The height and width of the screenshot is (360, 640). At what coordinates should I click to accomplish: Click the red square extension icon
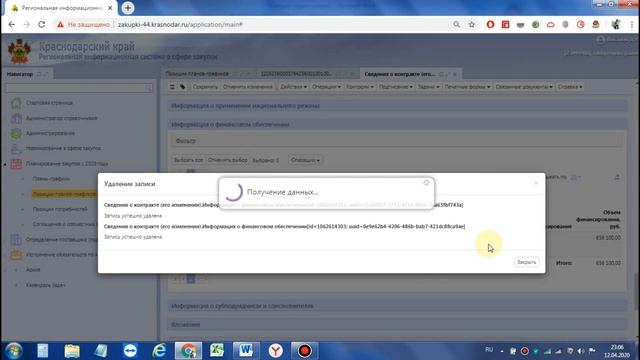pos(505,24)
